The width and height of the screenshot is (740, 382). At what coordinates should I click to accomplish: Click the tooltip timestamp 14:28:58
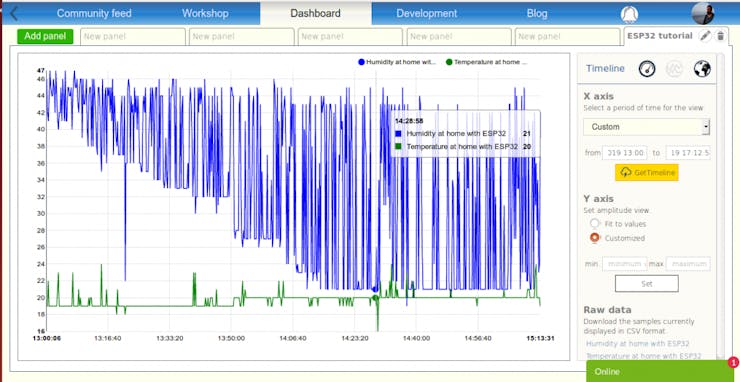point(409,121)
